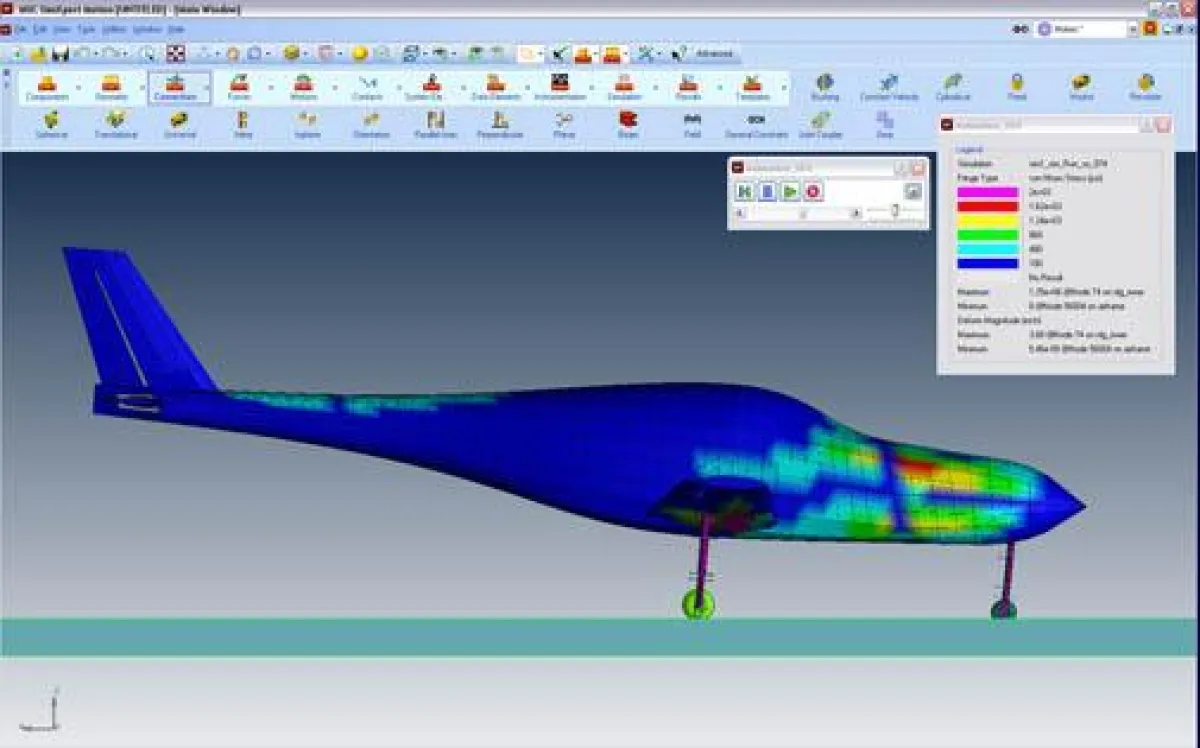Jump to the first animation frame
The width and height of the screenshot is (1200, 748).
[746, 191]
